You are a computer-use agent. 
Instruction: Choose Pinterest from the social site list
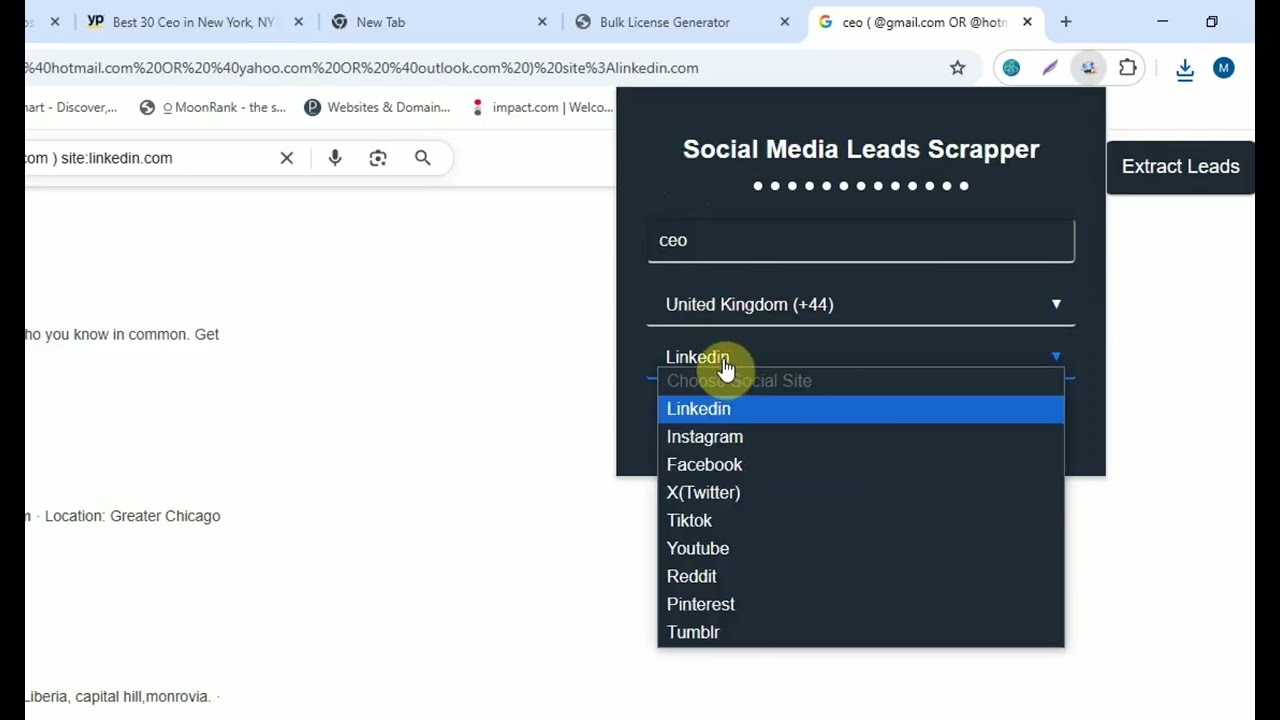coord(861,605)
